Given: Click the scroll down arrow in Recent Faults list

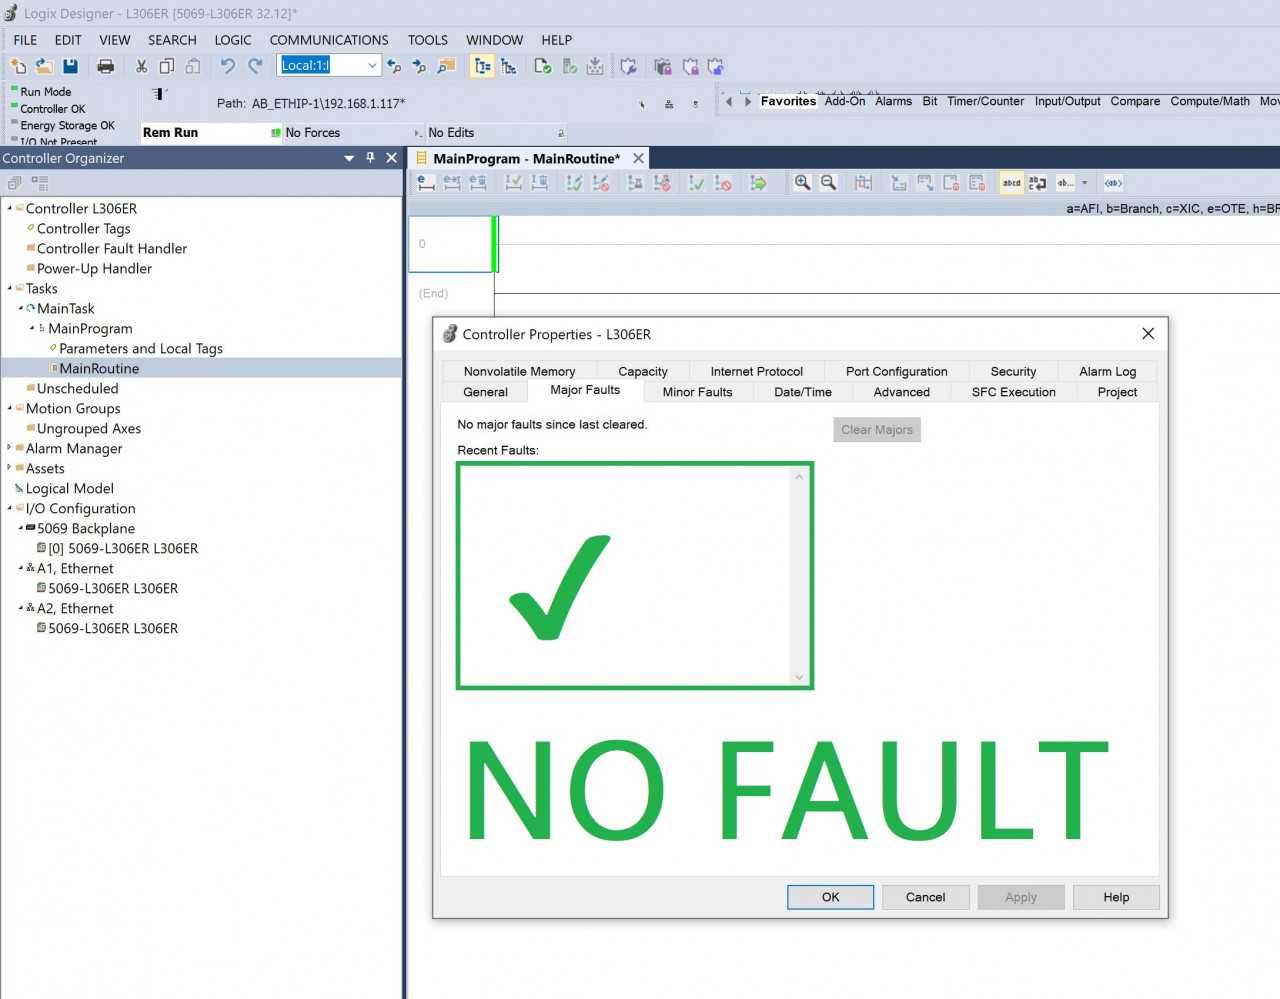Looking at the screenshot, I should tap(799, 677).
